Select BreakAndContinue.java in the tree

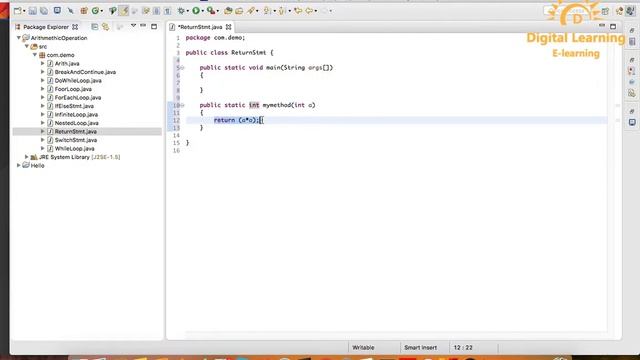coord(85,72)
